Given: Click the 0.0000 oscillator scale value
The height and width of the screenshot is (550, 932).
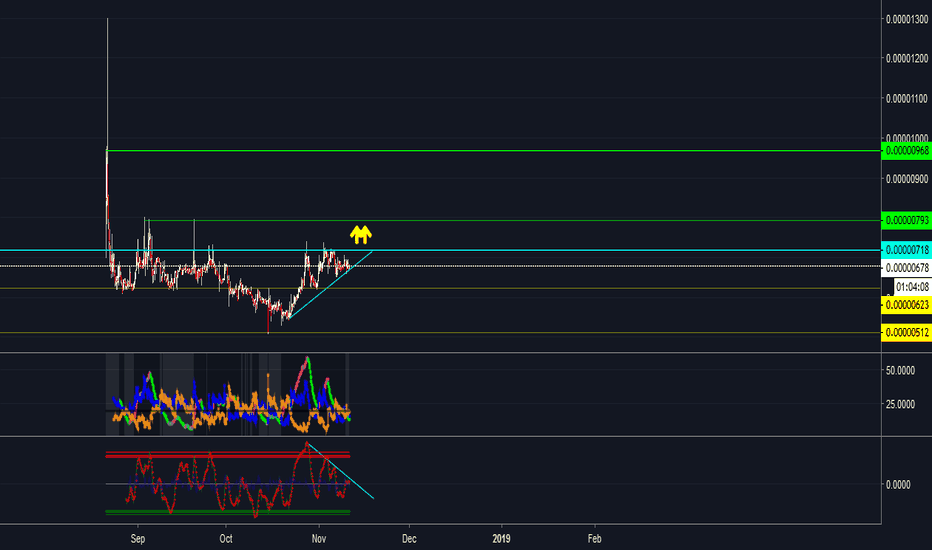Looking at the screenshot, I should coord(898,485).
